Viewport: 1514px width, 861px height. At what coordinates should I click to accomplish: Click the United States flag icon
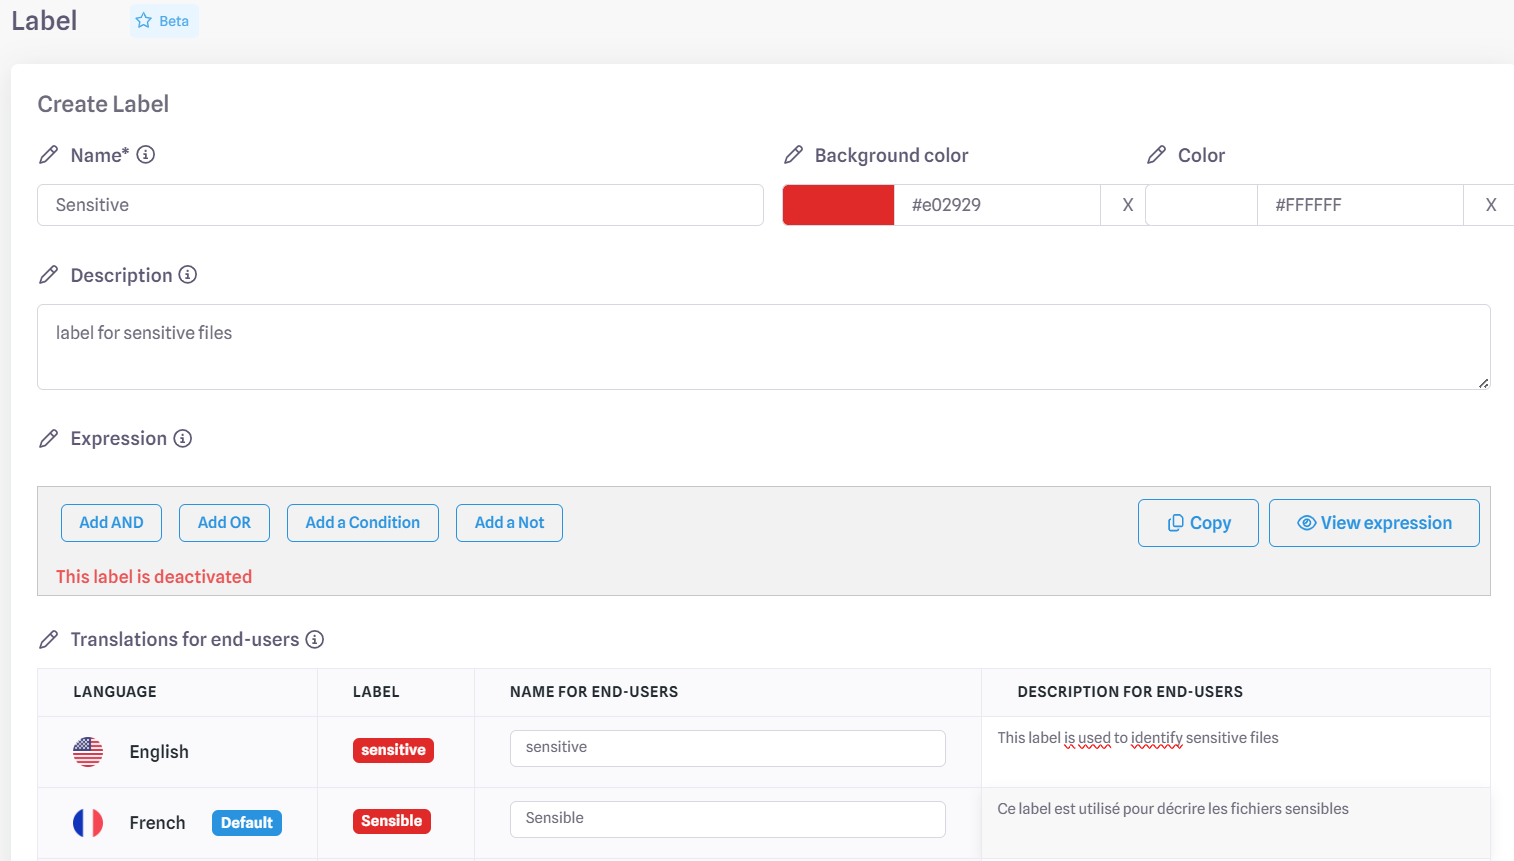coord(88,752)
